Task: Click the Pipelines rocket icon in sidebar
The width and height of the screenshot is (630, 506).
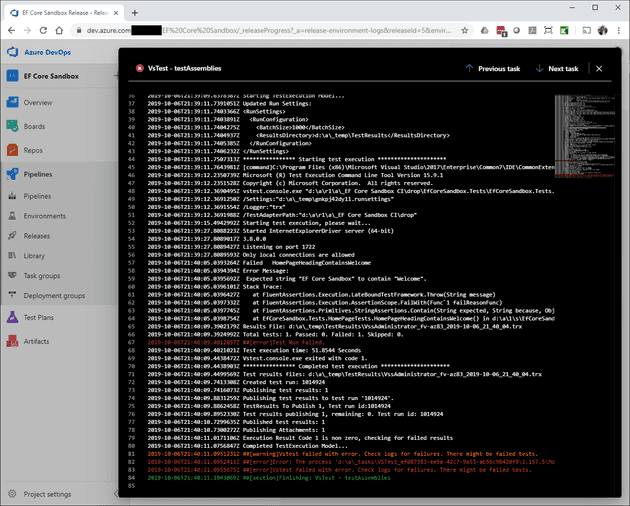Action: point(12,174)
